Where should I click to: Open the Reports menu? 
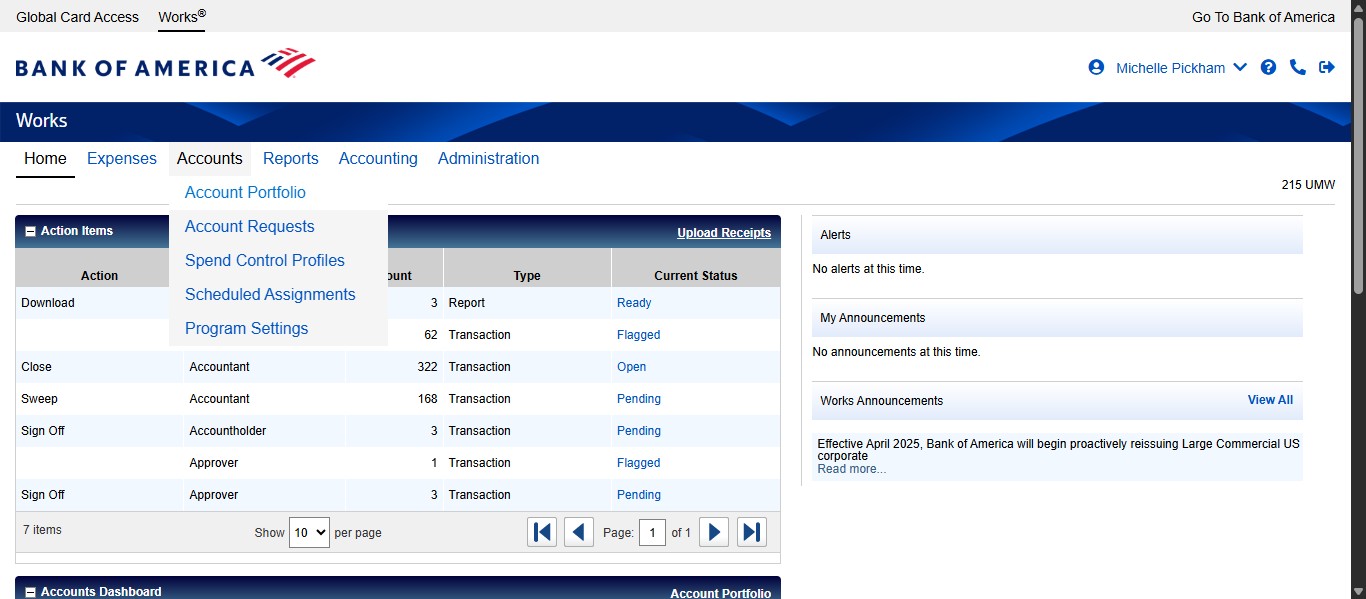pyautogui.click(x=290, y=158)
